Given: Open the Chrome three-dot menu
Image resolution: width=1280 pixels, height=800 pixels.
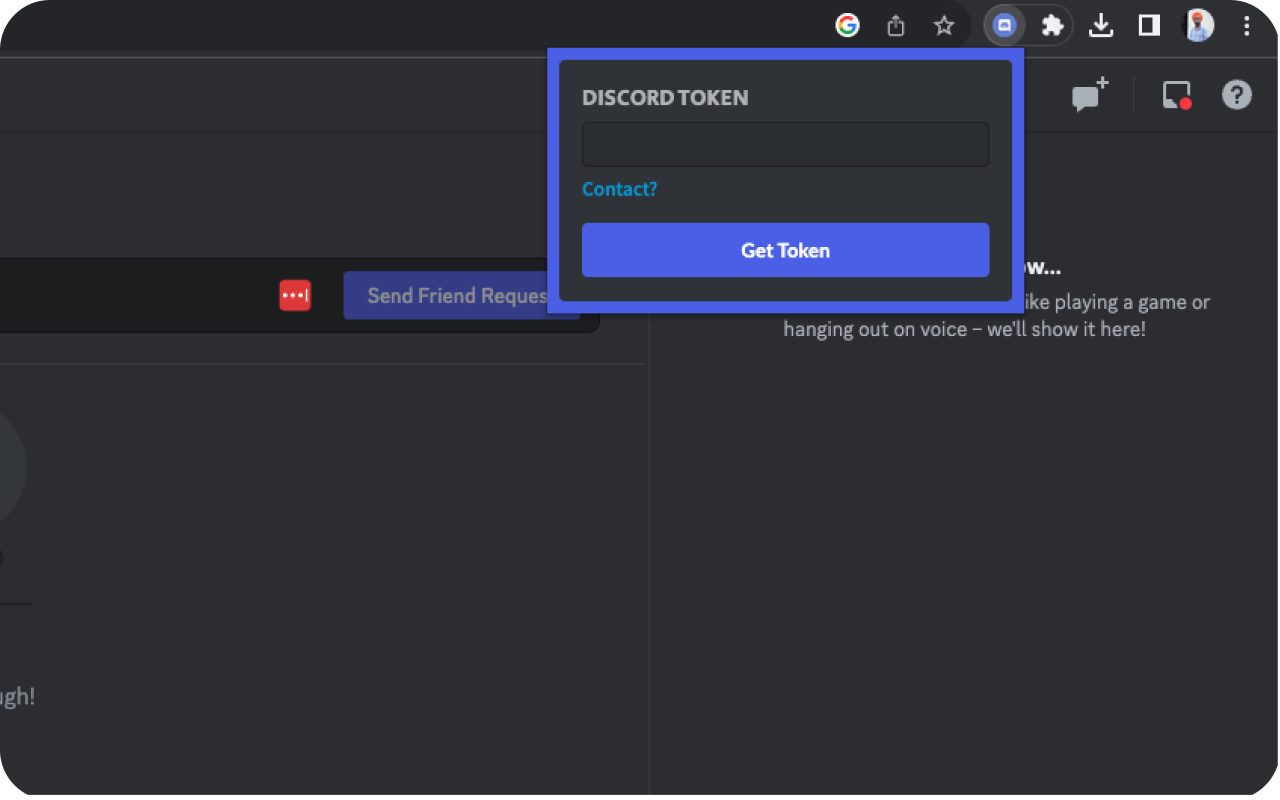Looking at the screenshot, I should click(1246, 25).
